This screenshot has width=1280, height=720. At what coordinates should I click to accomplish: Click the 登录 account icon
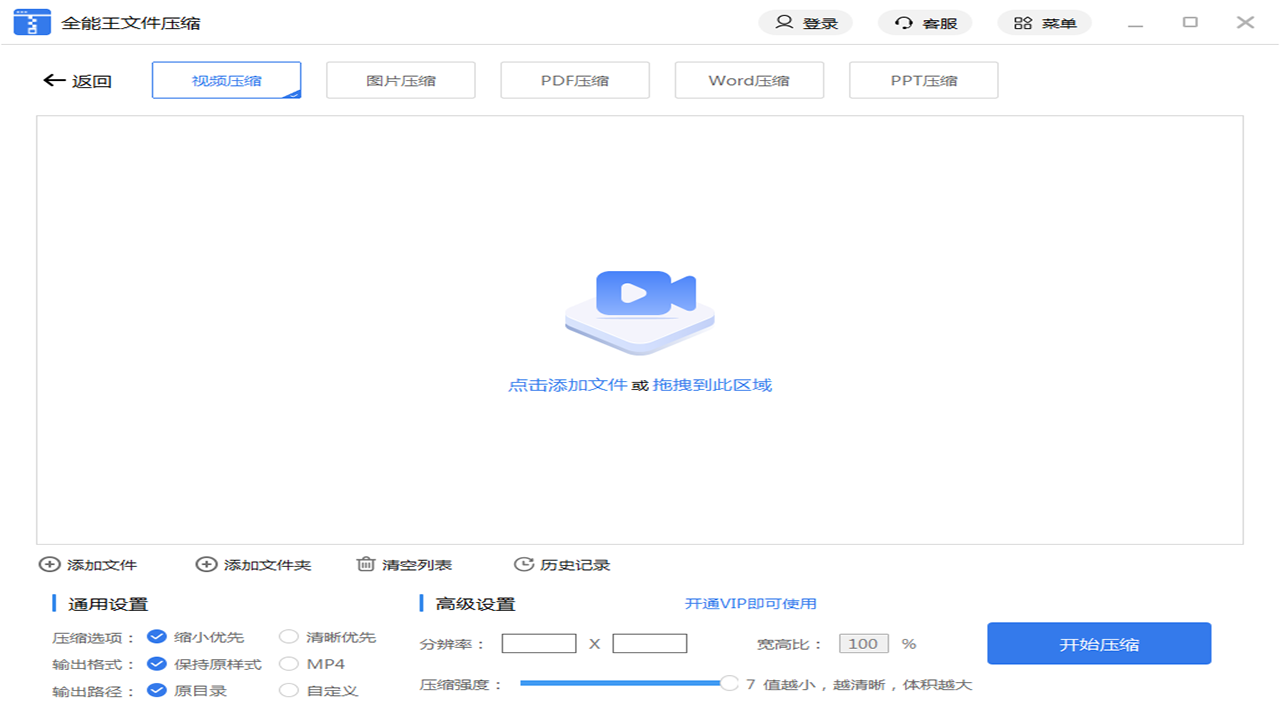point(783,22)
